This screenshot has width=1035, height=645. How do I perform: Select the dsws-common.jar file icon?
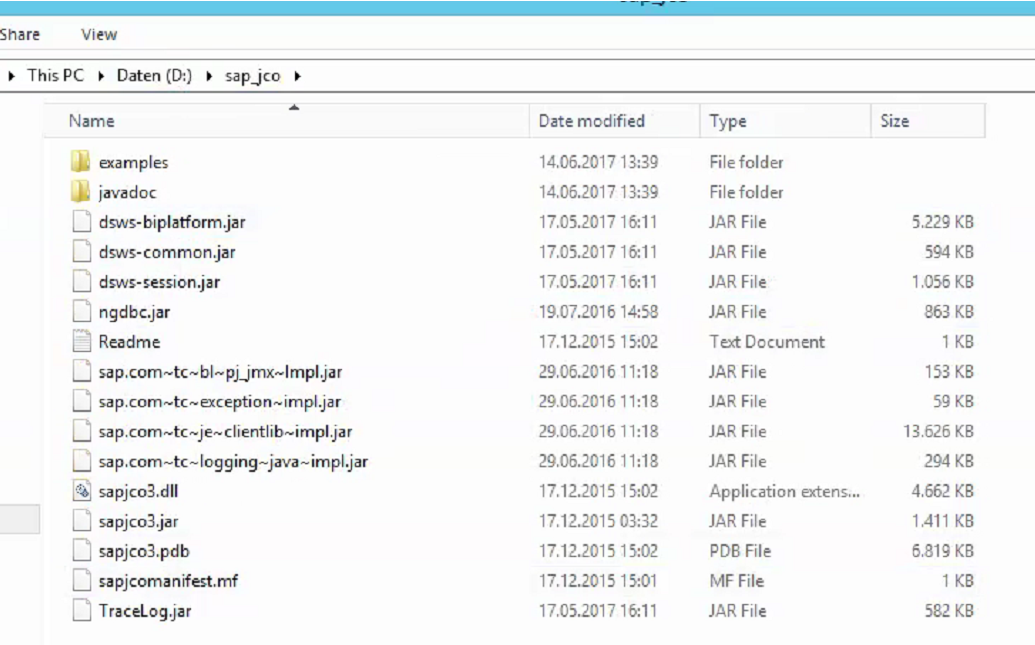pos(81,252)
